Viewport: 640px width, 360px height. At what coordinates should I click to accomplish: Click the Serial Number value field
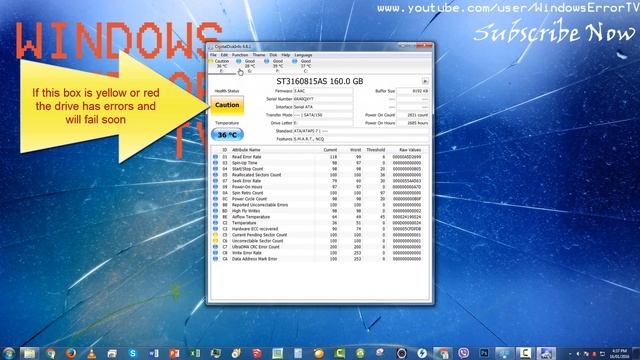[323, 99]
